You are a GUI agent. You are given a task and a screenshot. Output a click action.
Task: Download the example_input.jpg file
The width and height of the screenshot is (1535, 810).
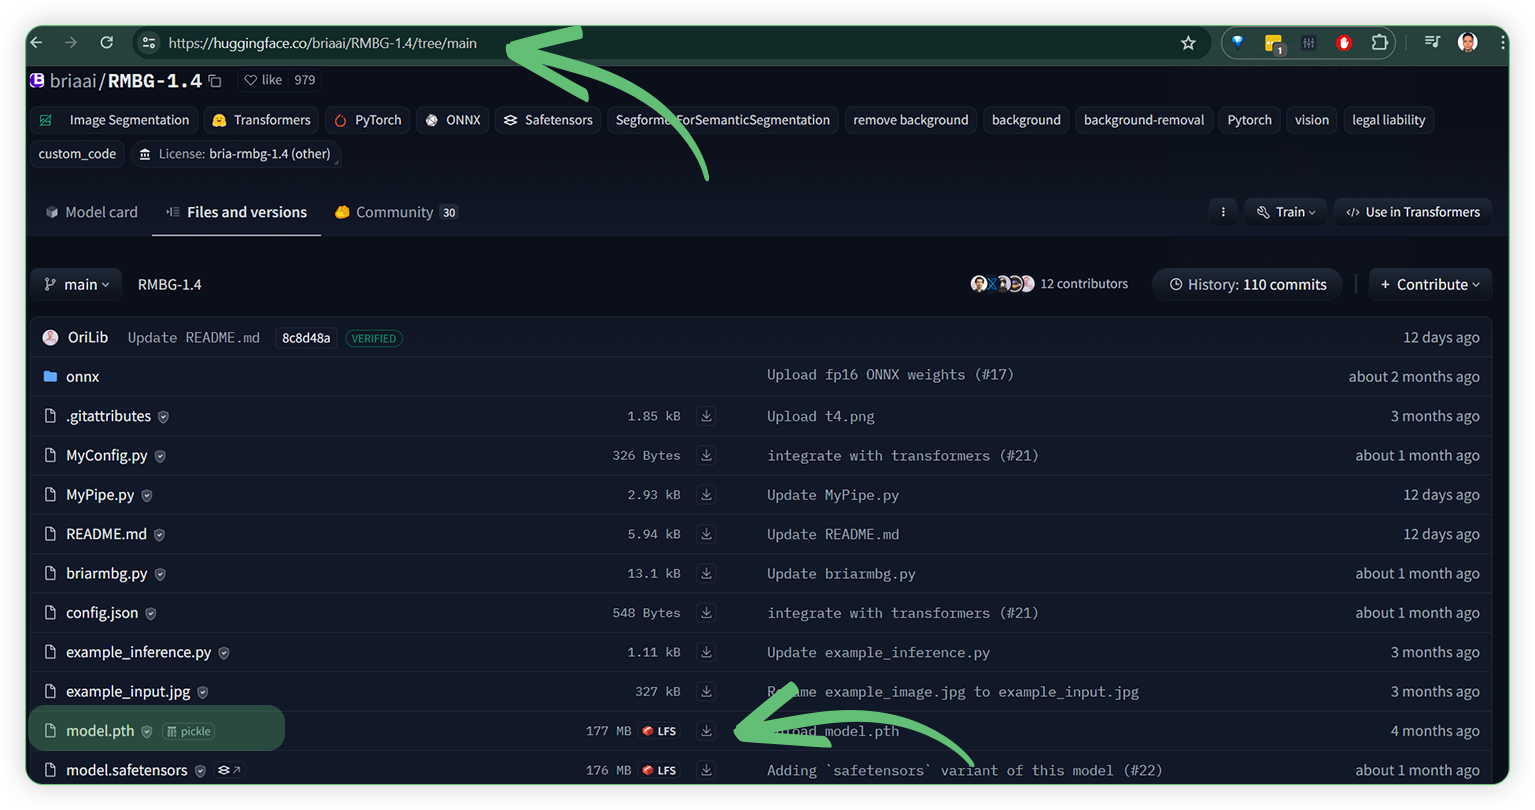coord(706,691)
